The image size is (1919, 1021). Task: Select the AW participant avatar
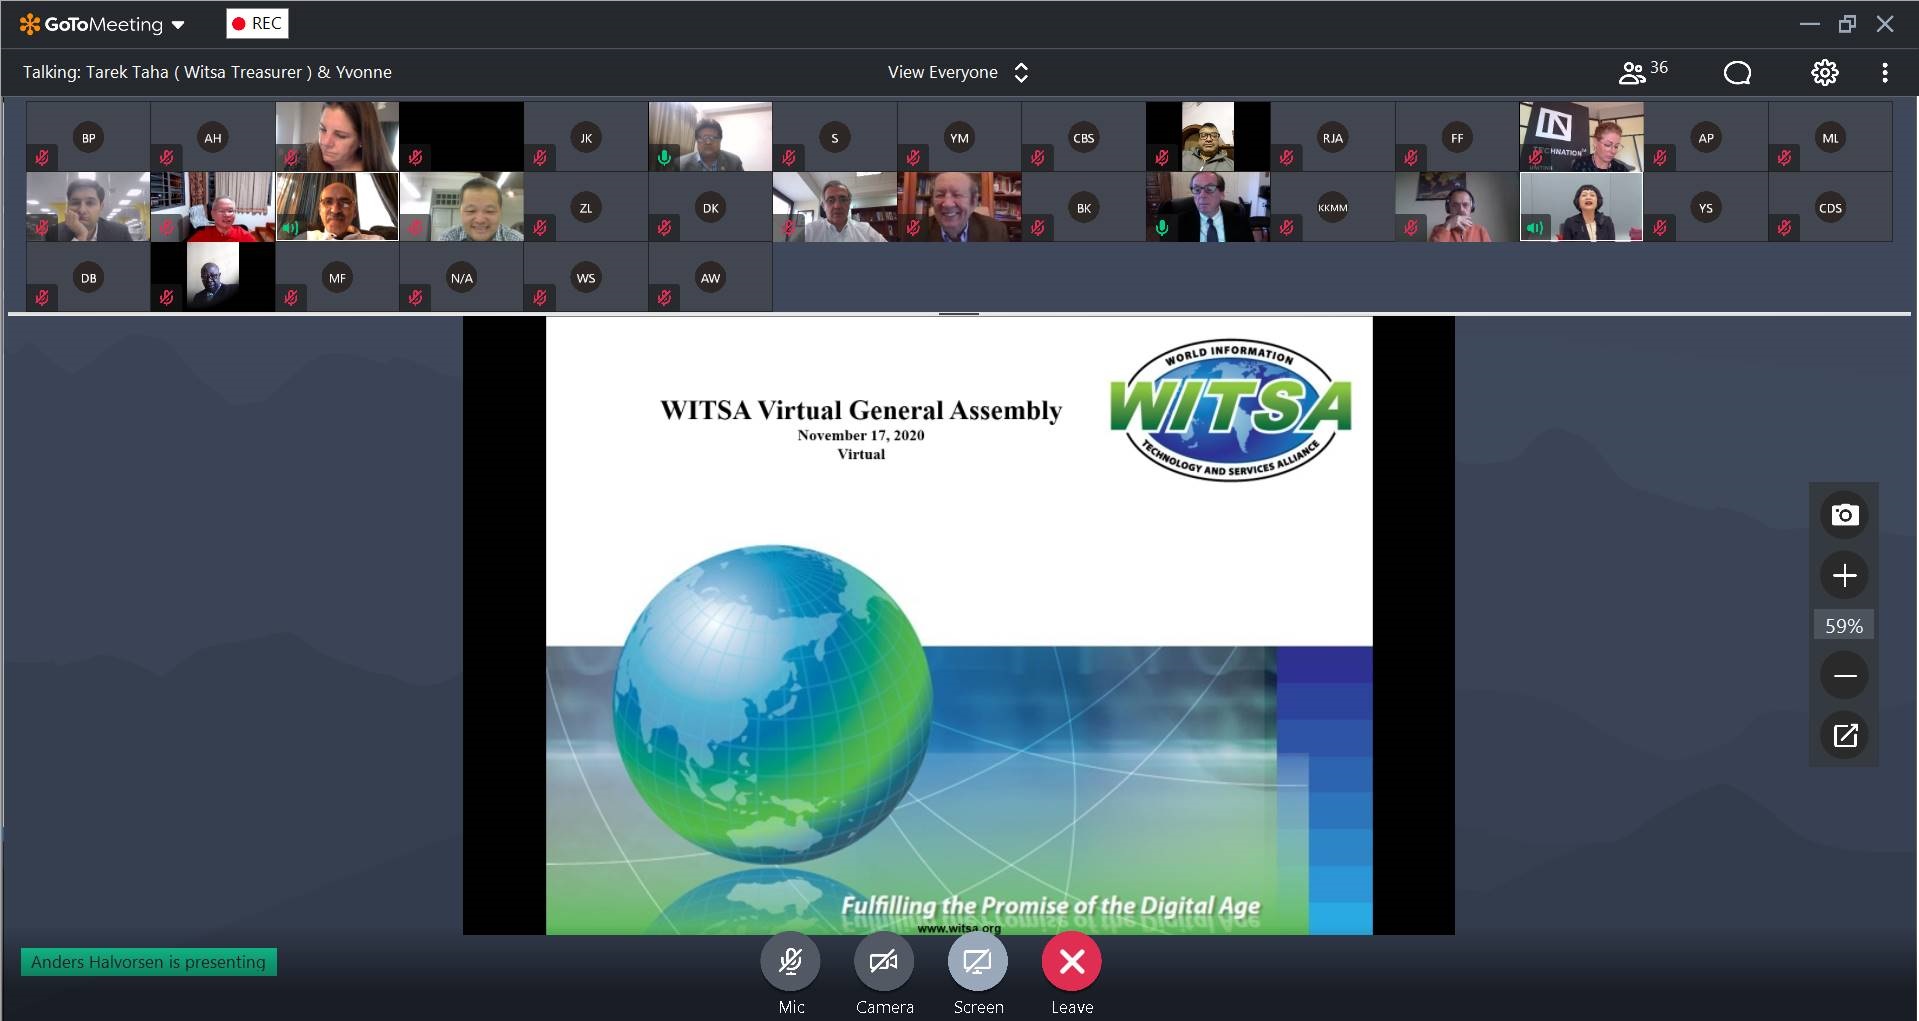point(710,278)
